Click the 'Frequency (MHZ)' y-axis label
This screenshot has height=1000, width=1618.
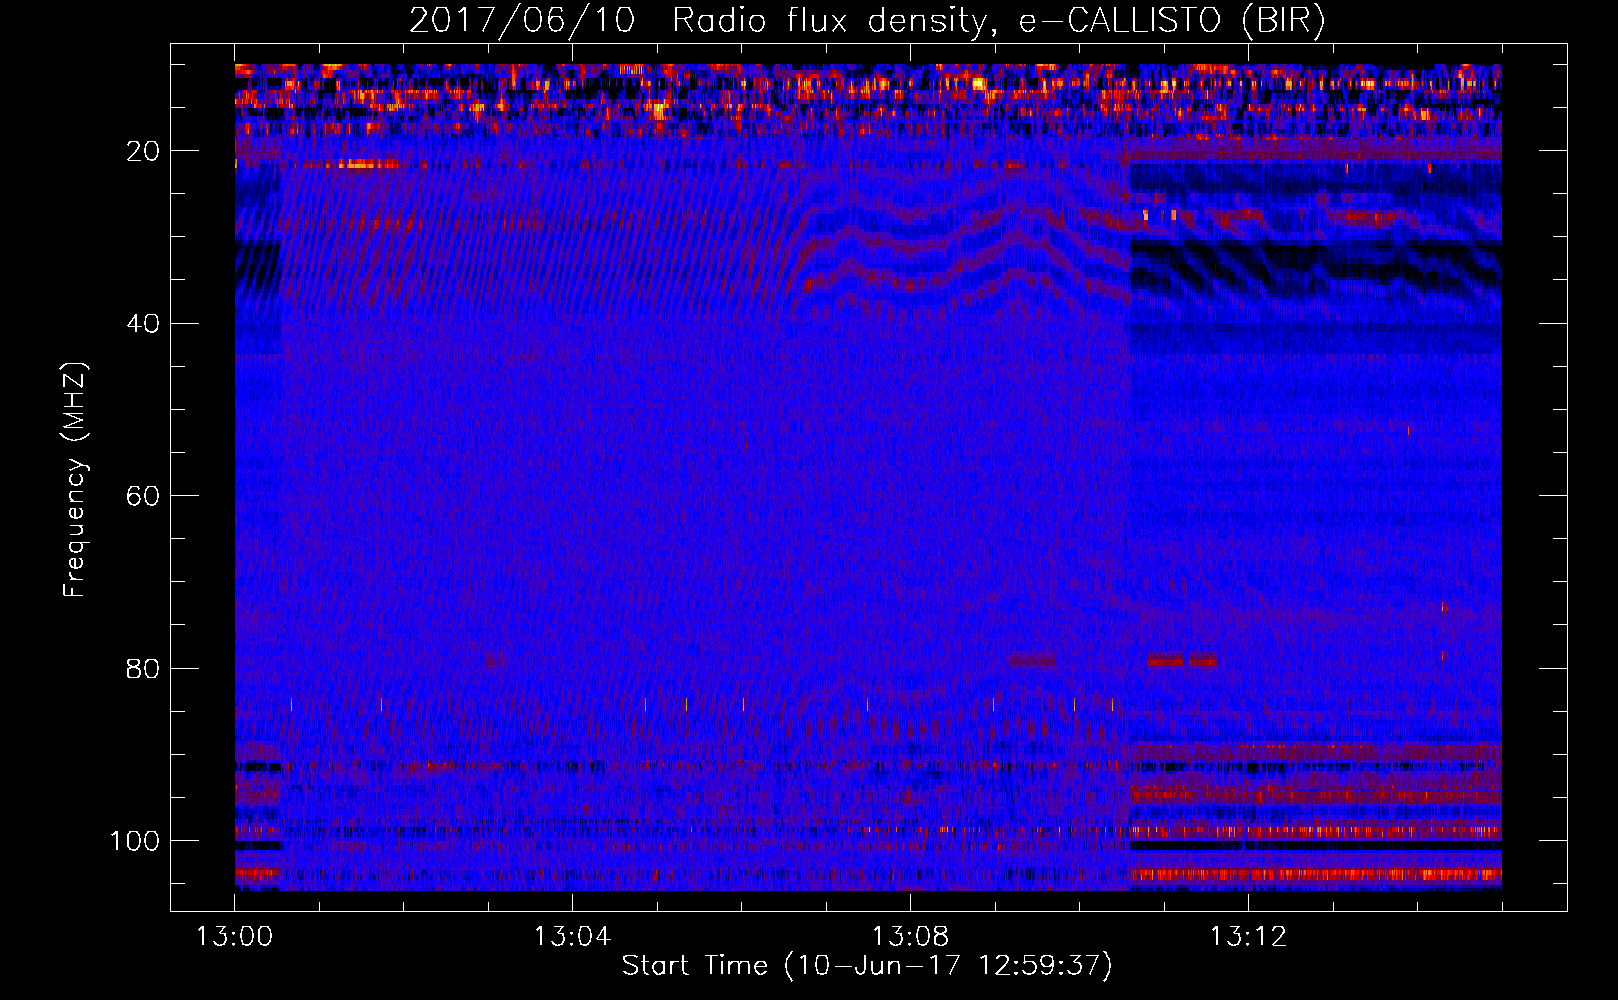coord(75,480)
